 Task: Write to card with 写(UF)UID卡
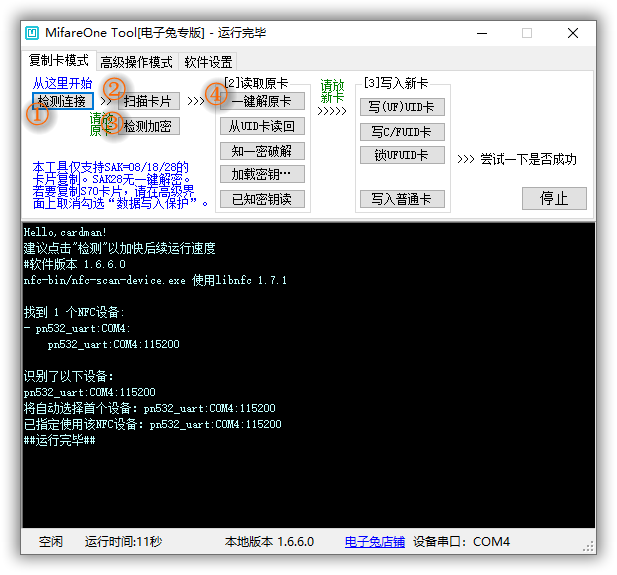pos(402,107)
